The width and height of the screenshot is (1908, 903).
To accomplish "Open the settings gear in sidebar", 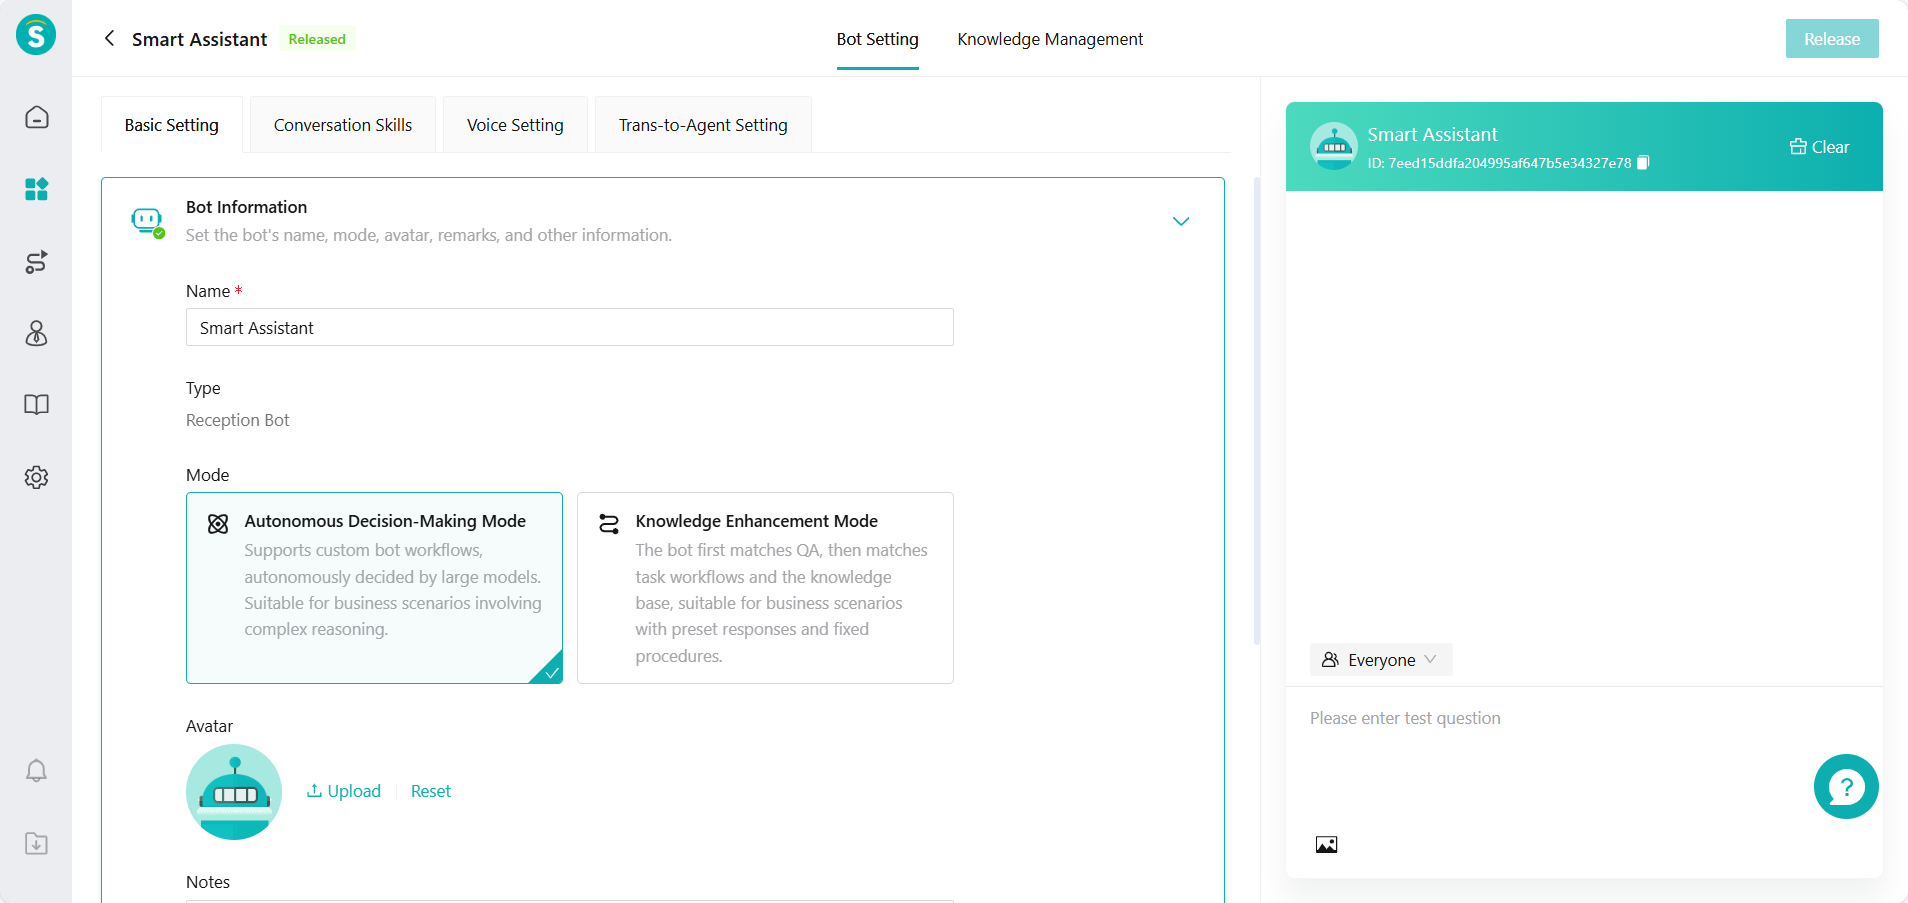I will point(37,477).
